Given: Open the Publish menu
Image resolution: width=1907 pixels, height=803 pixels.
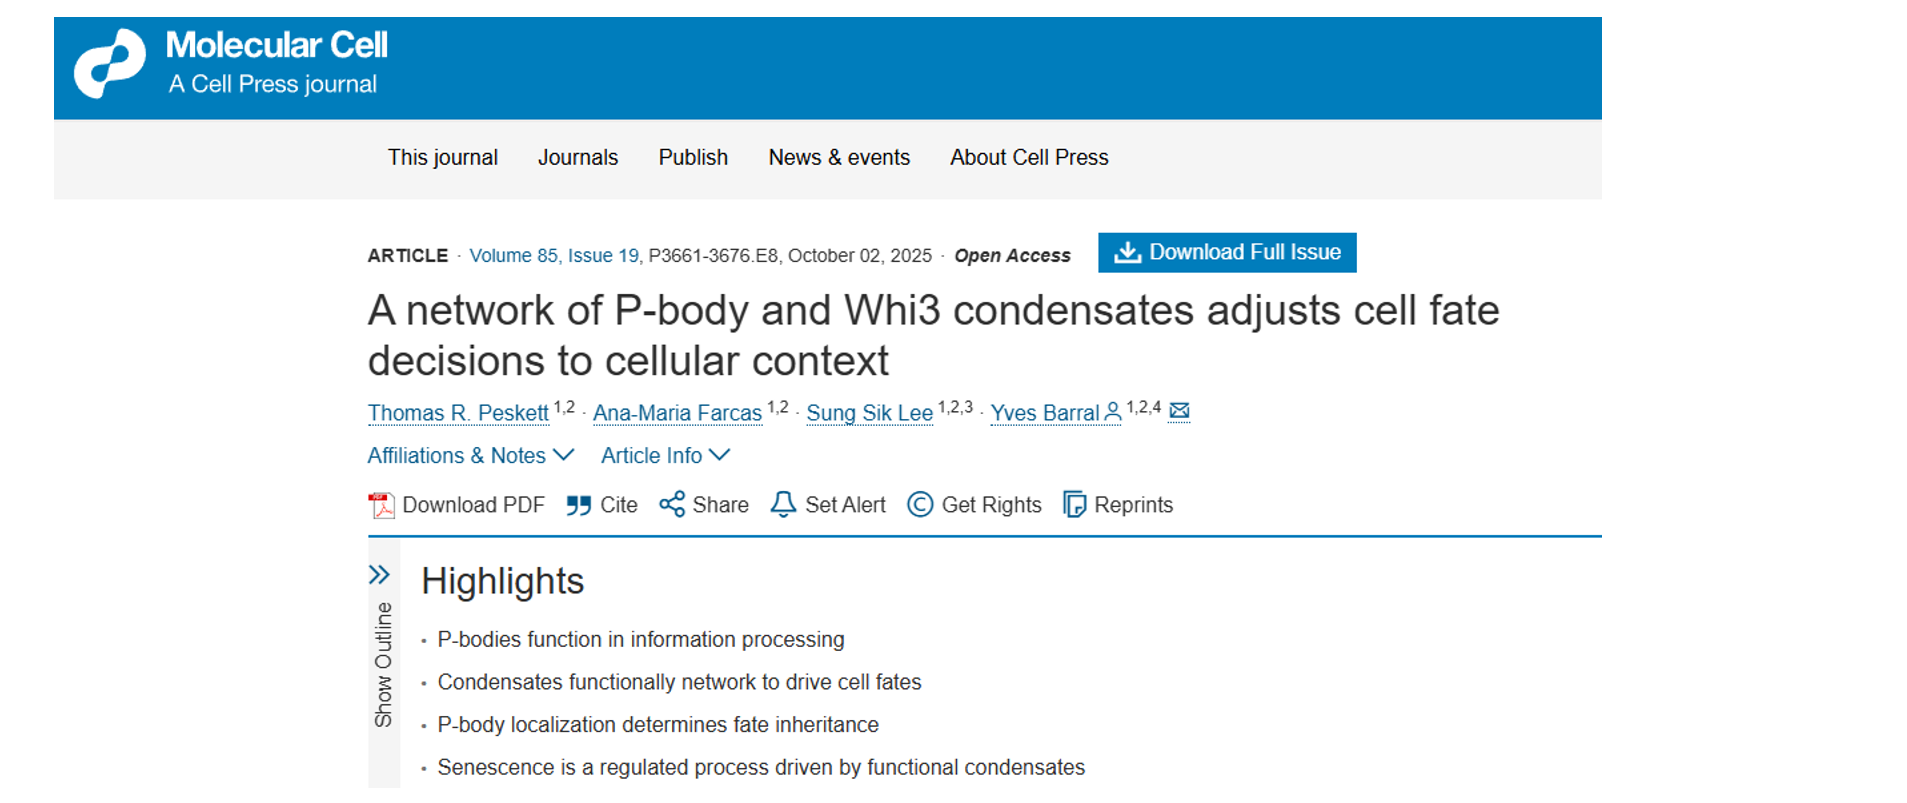Looking at the screenshot, I should (x=693, y=158).
